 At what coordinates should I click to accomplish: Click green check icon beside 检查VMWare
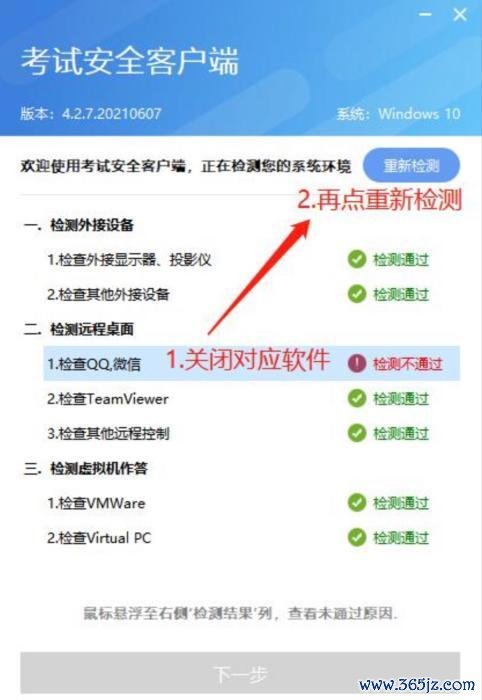tap(357, 503)
